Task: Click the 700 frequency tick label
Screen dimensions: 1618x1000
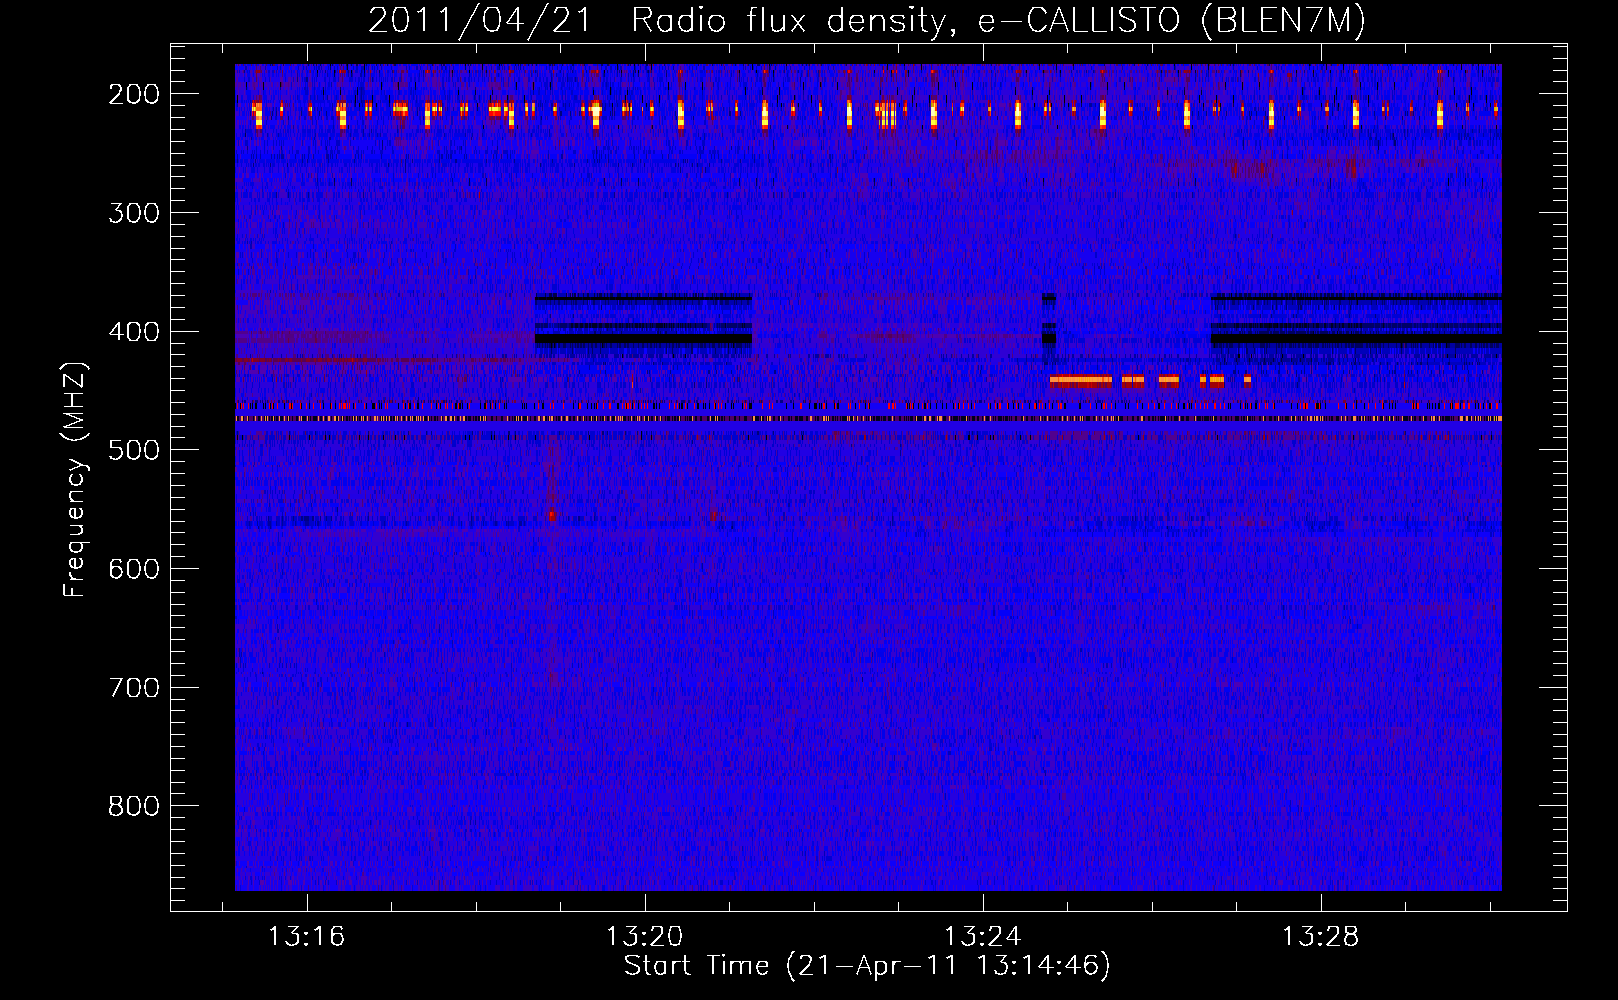Action: (x=134, y=687)
